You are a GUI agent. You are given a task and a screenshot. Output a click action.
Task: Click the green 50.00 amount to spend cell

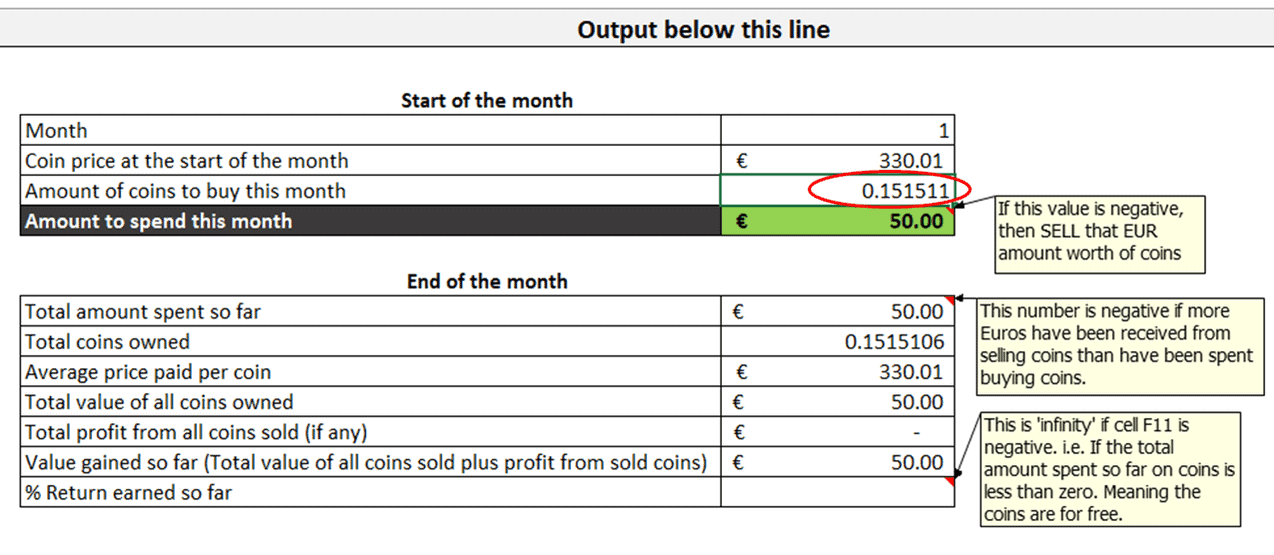[837, 221]
